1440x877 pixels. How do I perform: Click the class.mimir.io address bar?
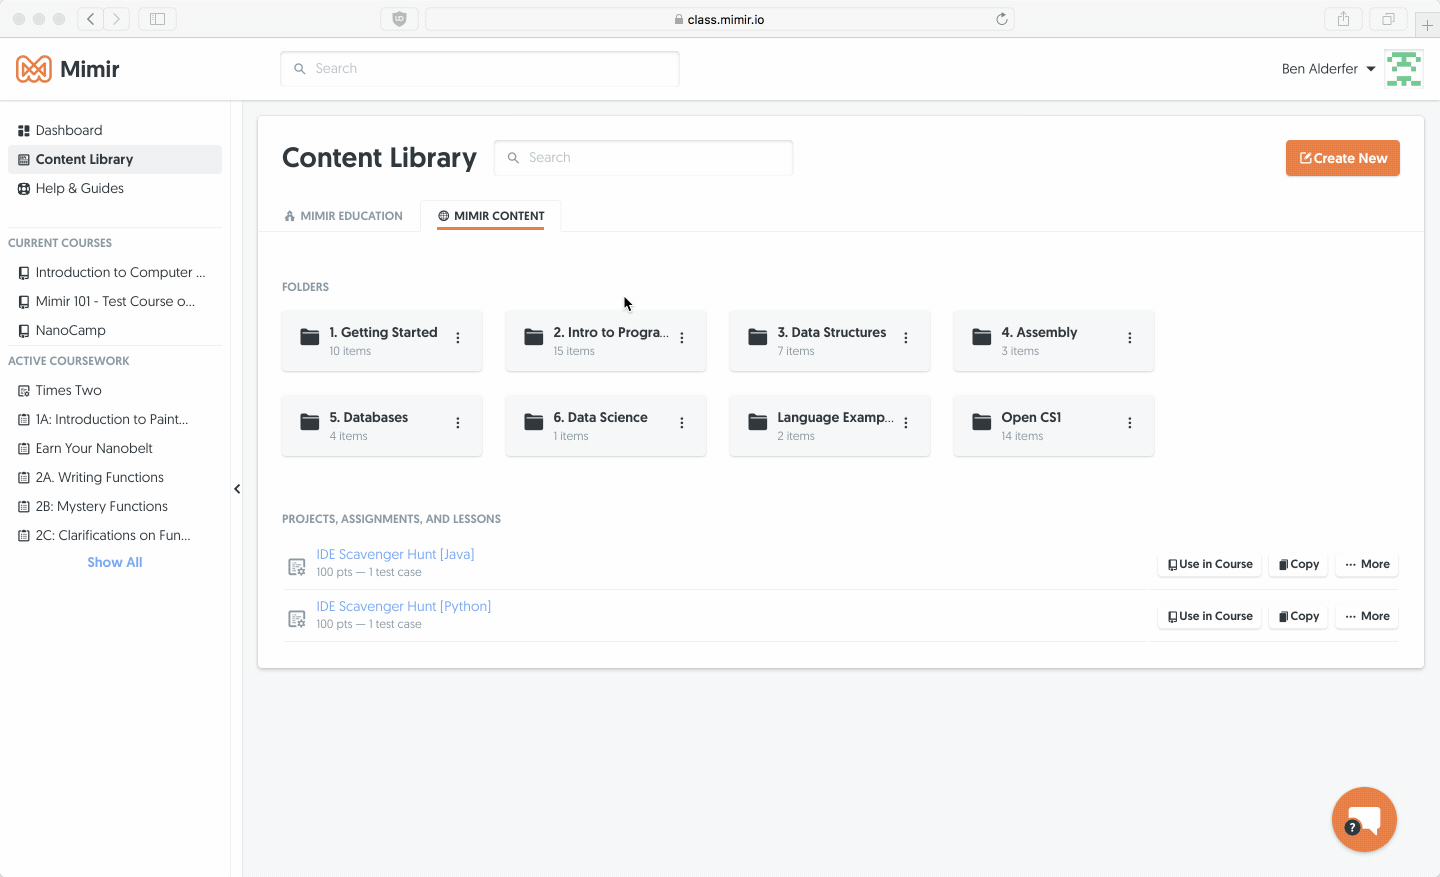click(720, 19)
